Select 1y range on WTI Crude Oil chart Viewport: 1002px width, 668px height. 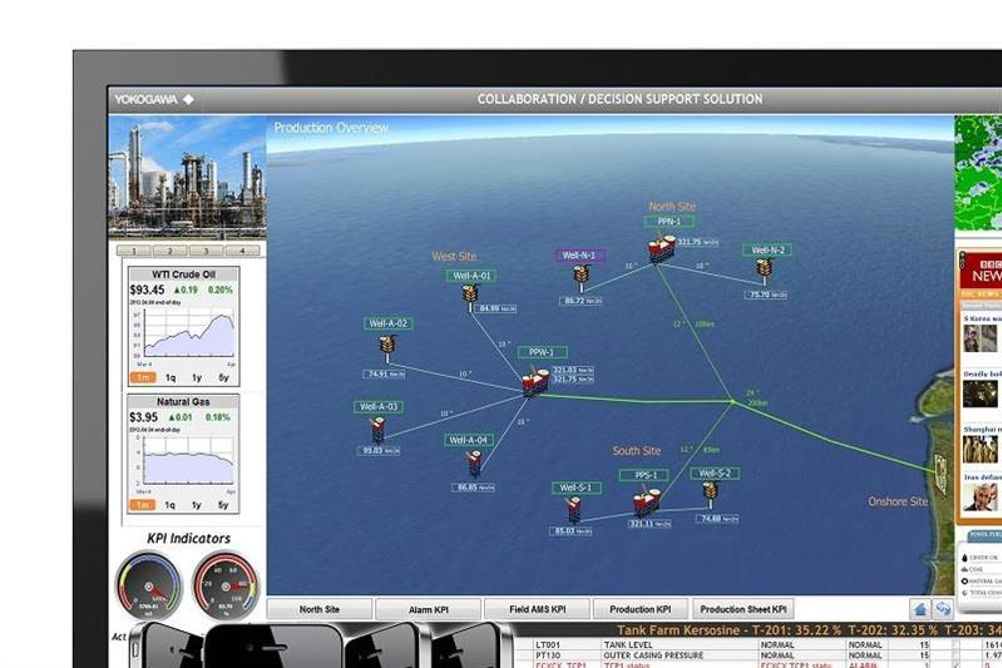coord(197,378)
